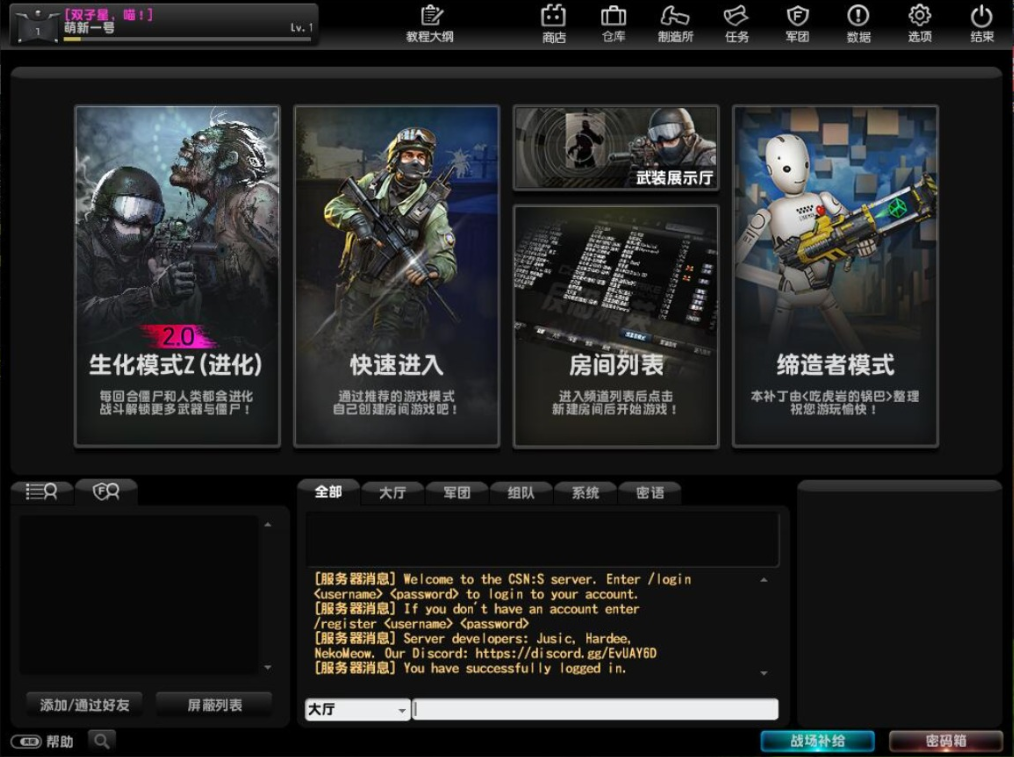
Task: Switch chat to the 军团 tab
Action: click(457, 493)
